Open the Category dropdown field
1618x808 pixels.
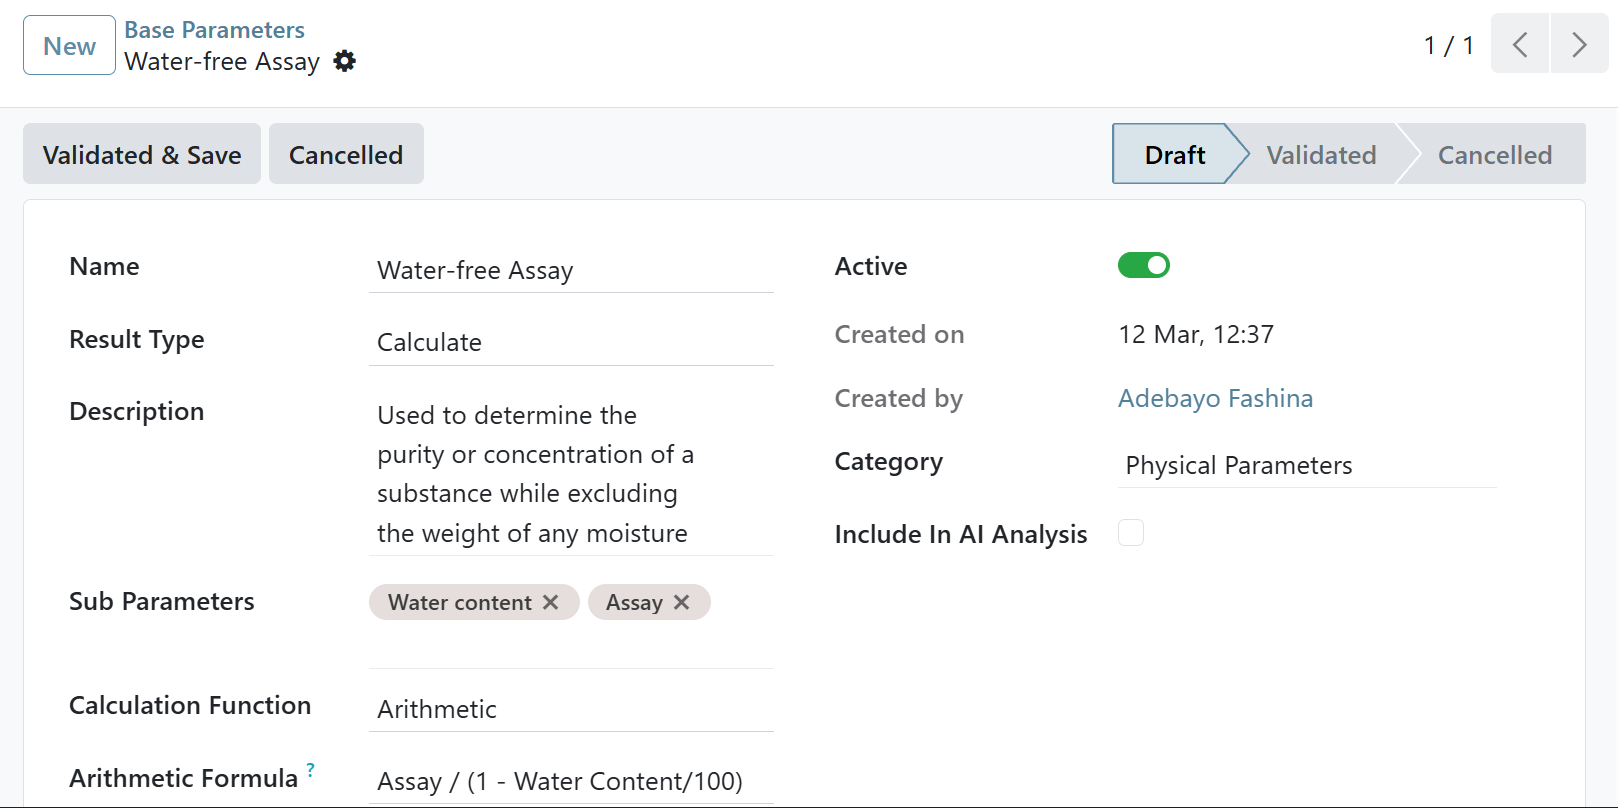(x=1306, y=466)
